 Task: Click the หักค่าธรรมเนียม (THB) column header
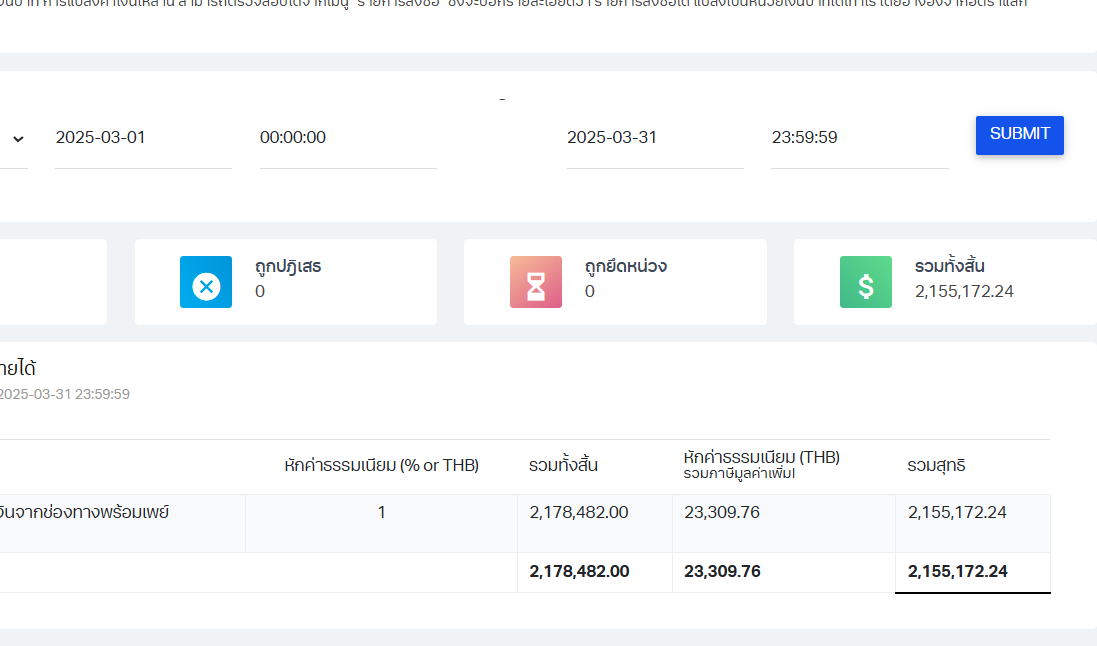point(762,458)
